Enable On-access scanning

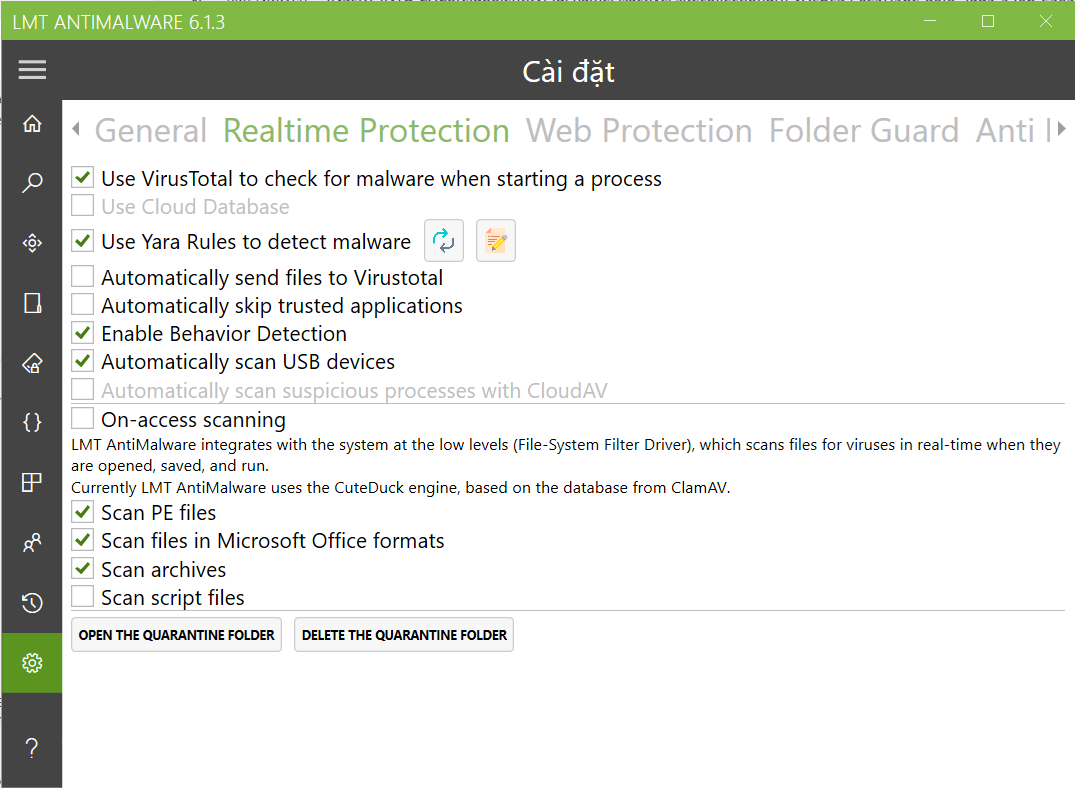click(x=83, y=419)
